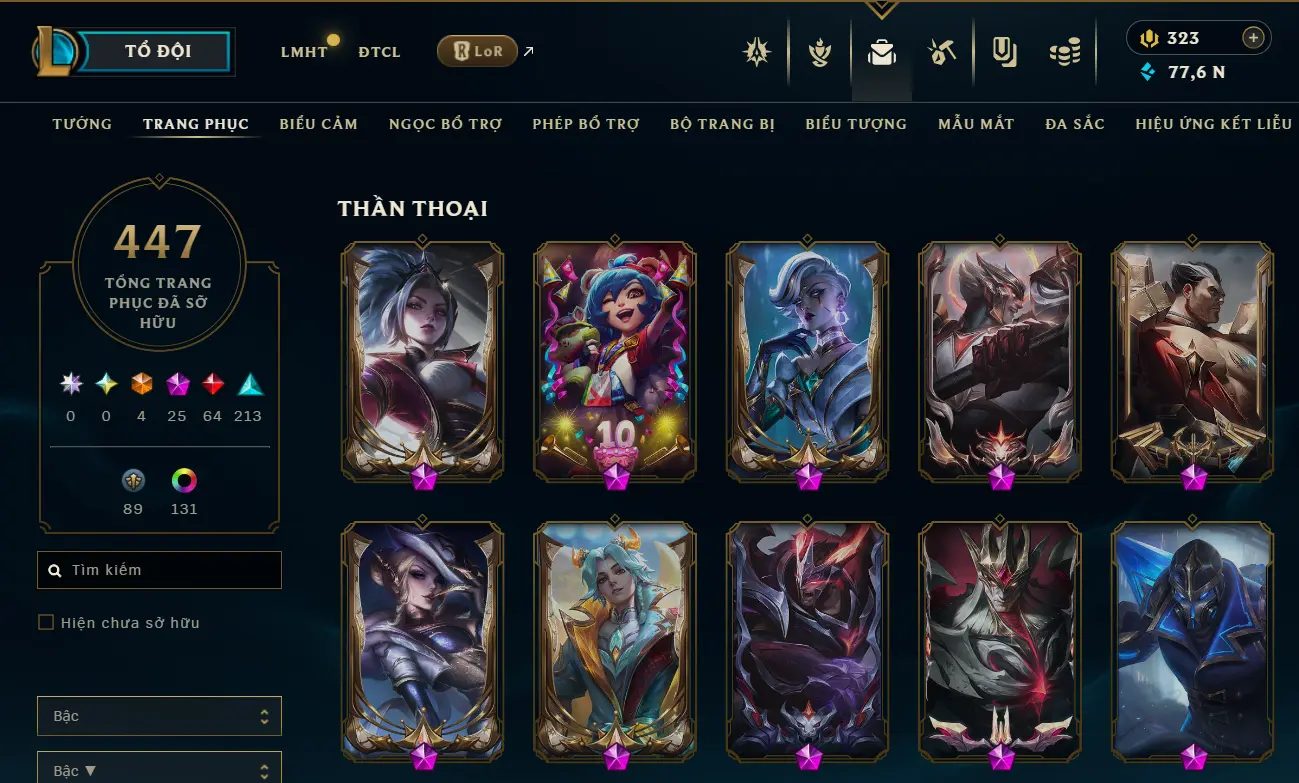The image size is (1299, 783).
Task: Enable the Hiện chưa sở hữu checkbox
Action: coord(46,622)
